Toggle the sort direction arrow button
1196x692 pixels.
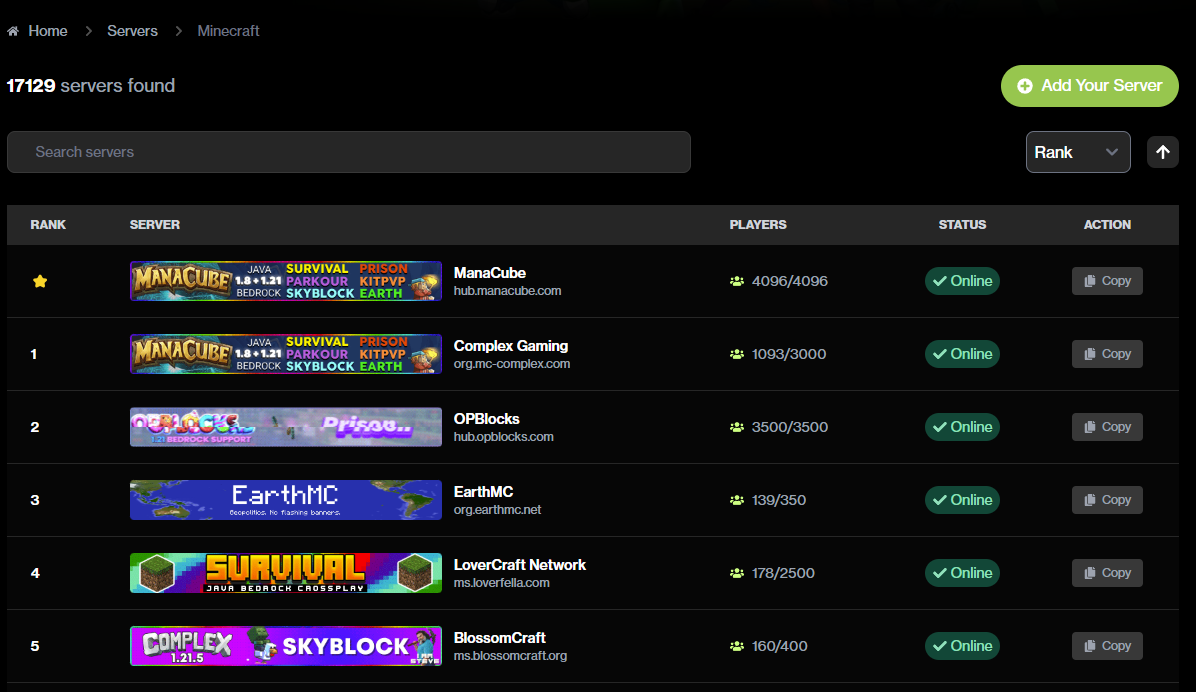pyautogui.click(x=1162, y=152)
